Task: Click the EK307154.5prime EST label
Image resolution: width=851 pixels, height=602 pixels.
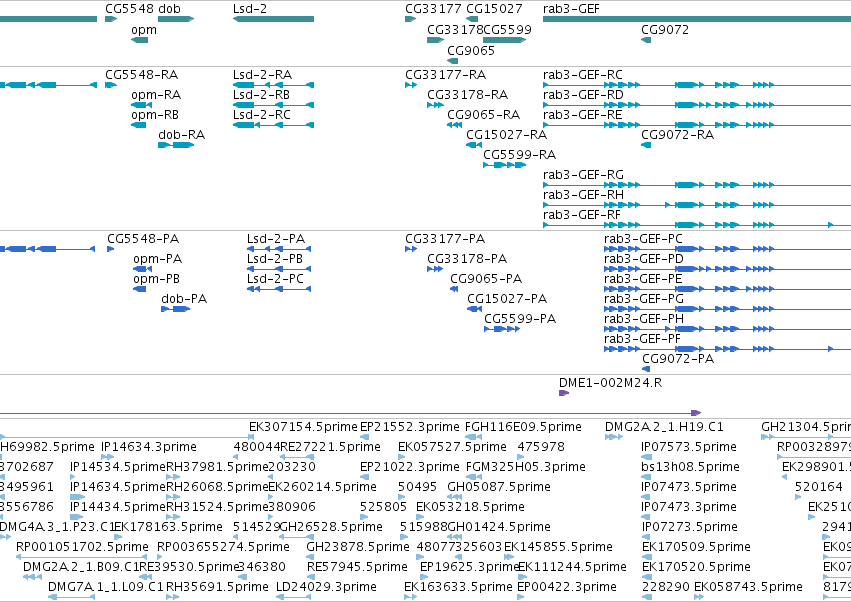Action: pyautogui.click(x=303, y=427)
